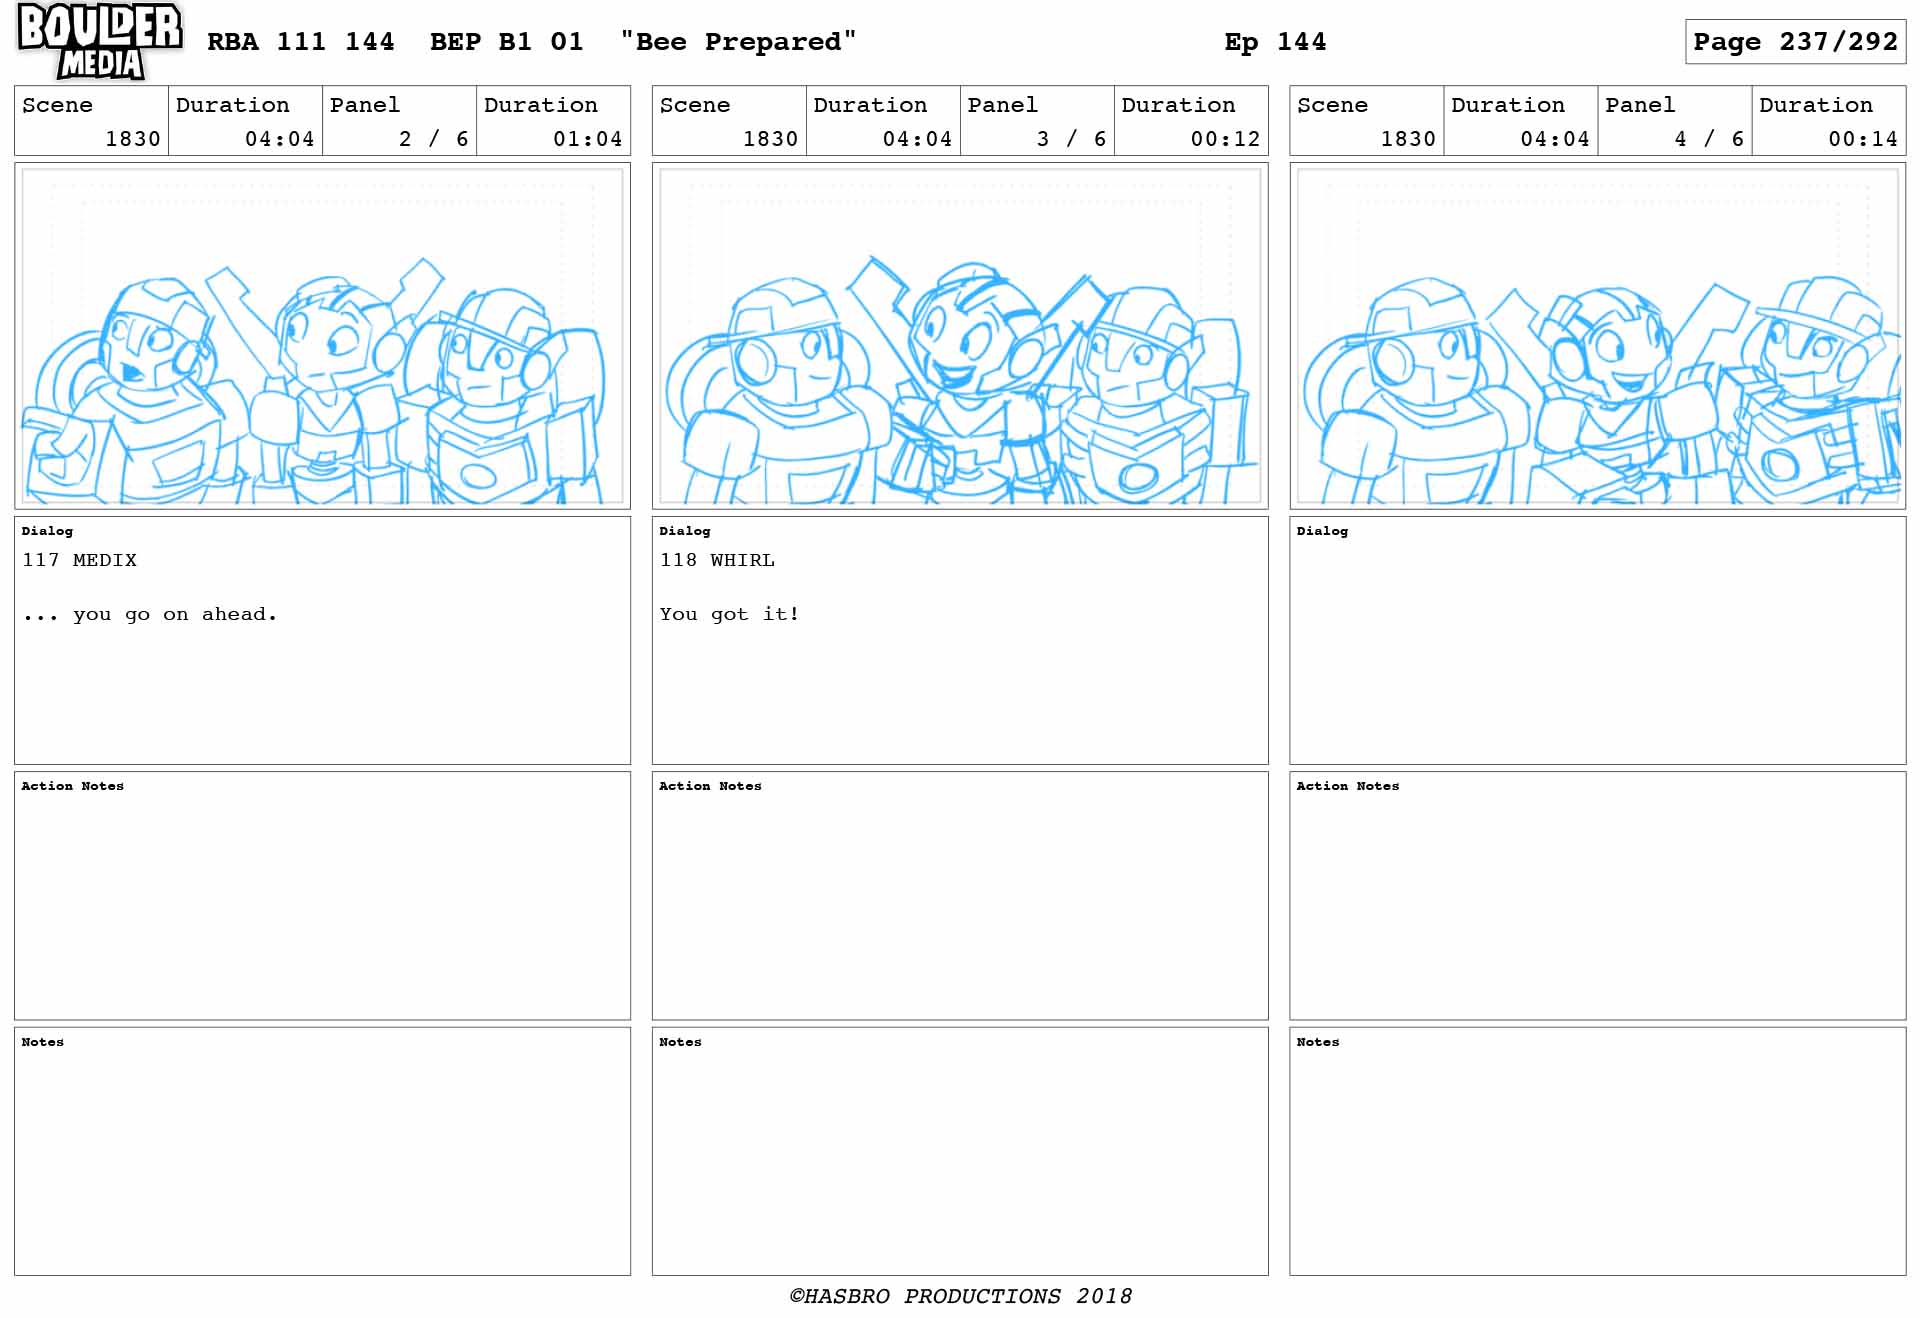Click the Action Notes box under panel 2
This screenshot has height=1318, width=1920.
point(322,895)
